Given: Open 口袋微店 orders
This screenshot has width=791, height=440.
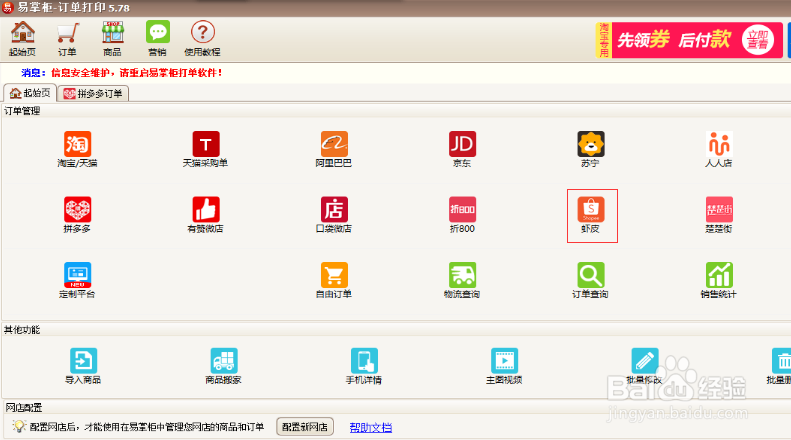Looking at the screenshot, I should (334, 215).
